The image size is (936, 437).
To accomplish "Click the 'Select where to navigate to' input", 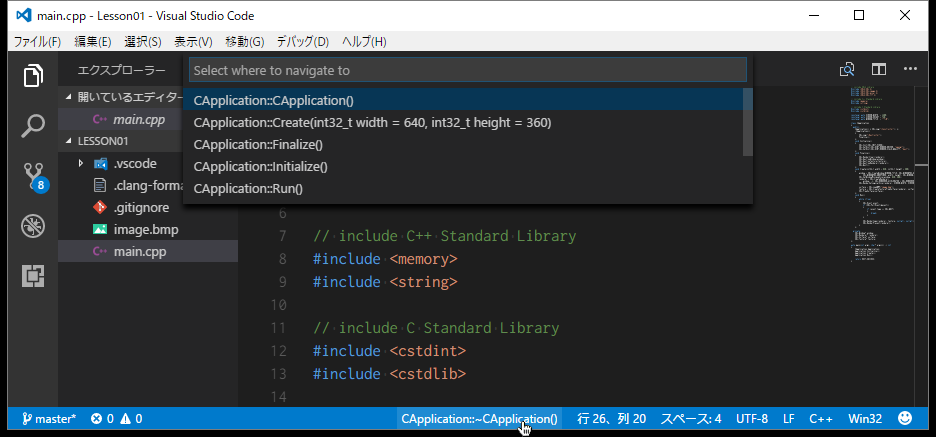I will pyautogui.click(x=468, y=70).
